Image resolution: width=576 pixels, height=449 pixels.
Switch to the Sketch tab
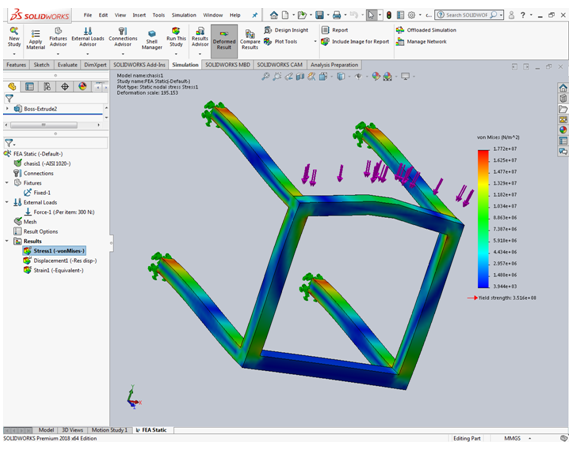42,65
